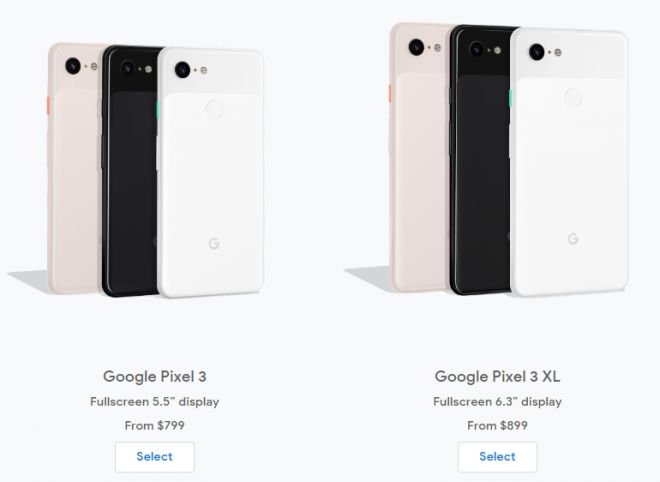This screenshot has height=482, width=660.
Task: Open the Google Pixel 3 title
Action: coord(154,376)
